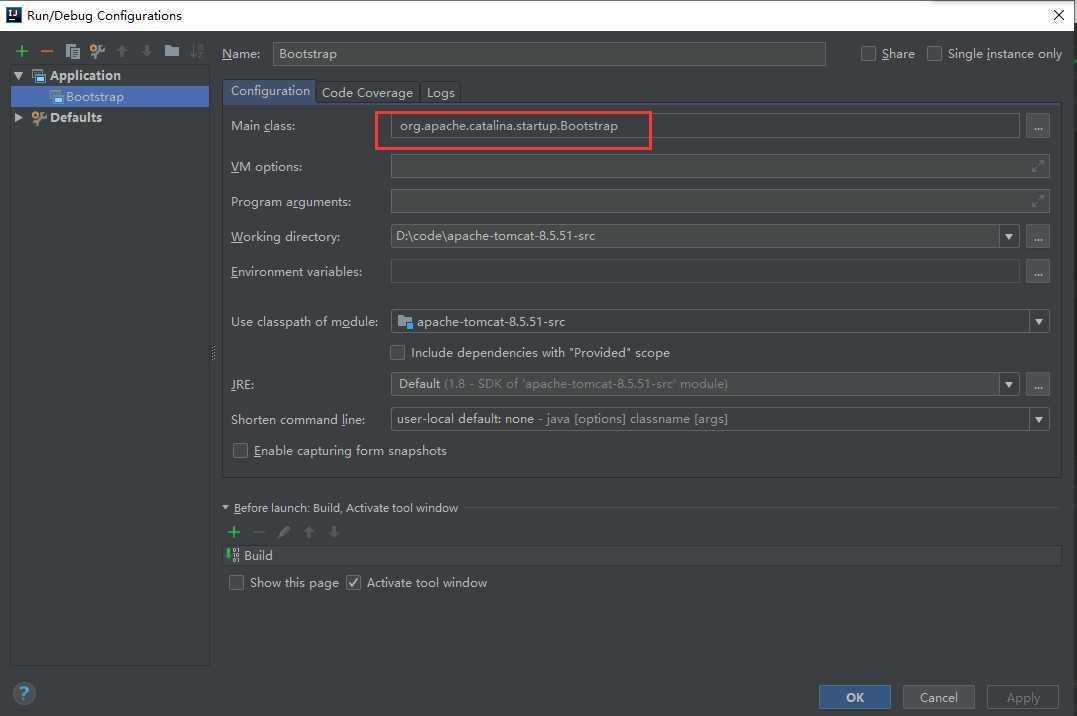Expand the Defaults tree node
The width and height of the screenshot is (1077, 716).
pyautogui.click(x=19, y=118)
